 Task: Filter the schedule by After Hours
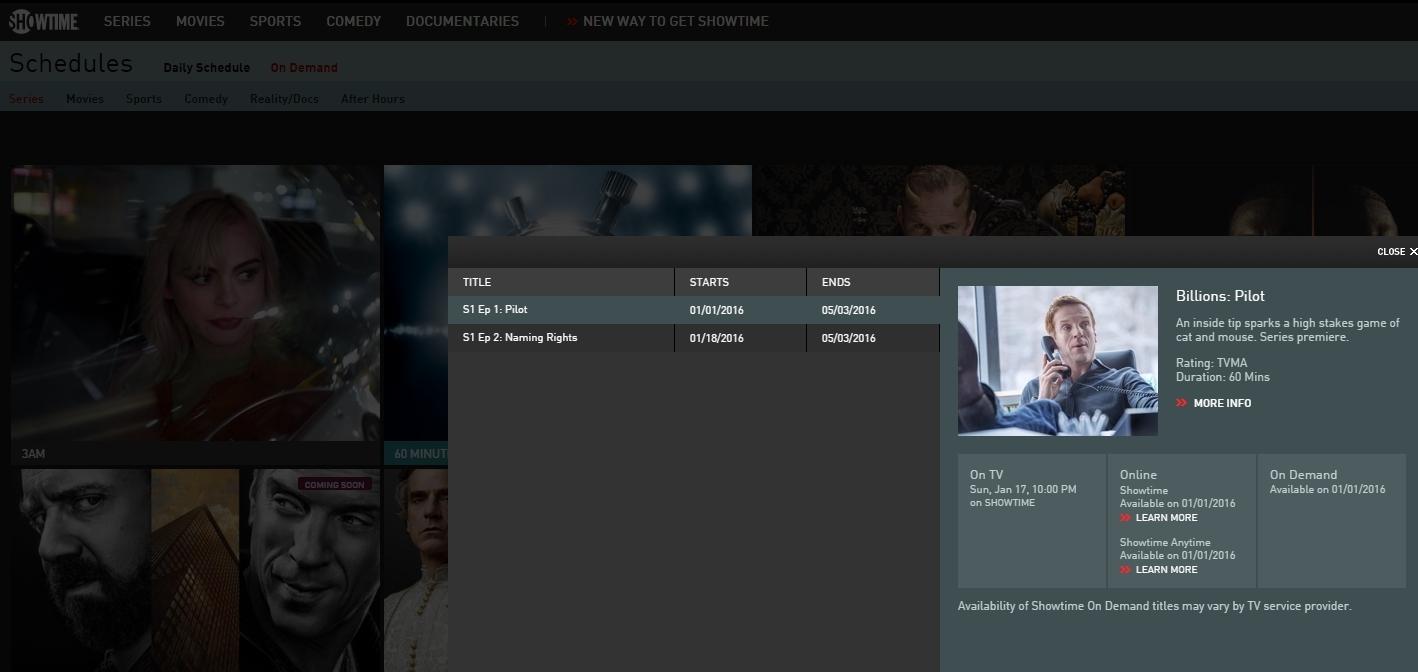tap(373, 99)
